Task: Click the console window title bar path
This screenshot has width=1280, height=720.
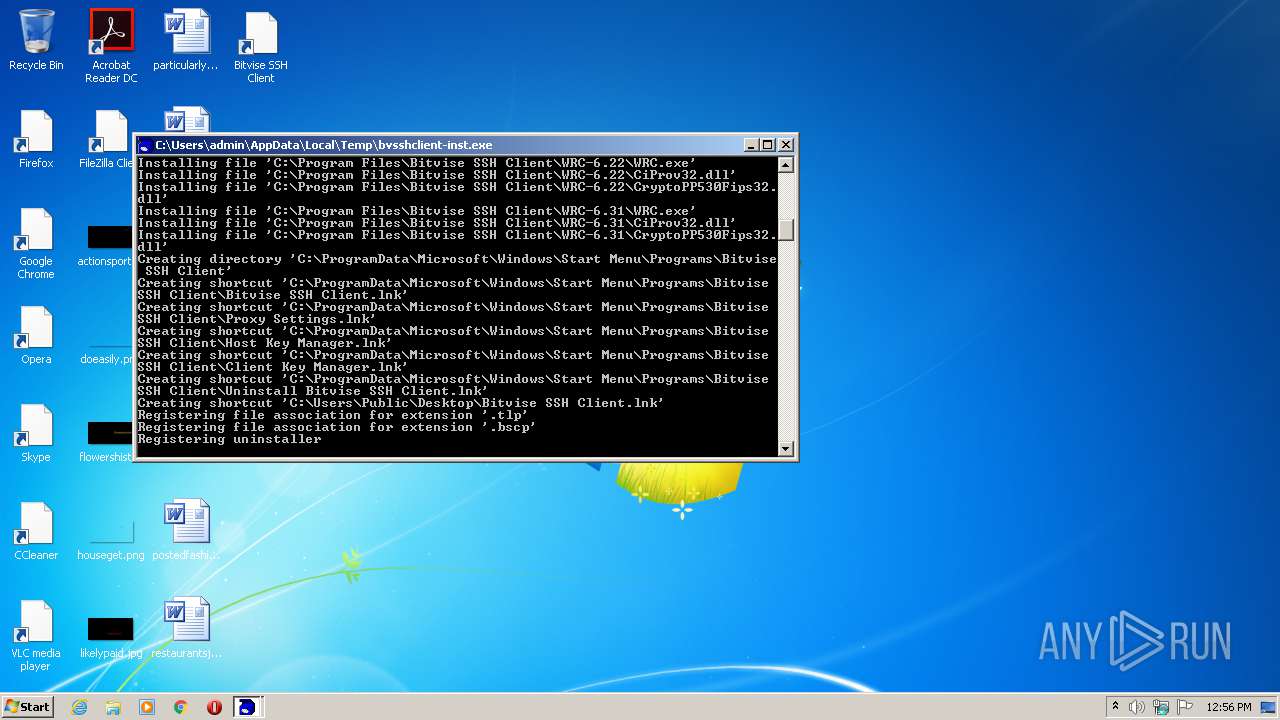Action: coord(323,145)
